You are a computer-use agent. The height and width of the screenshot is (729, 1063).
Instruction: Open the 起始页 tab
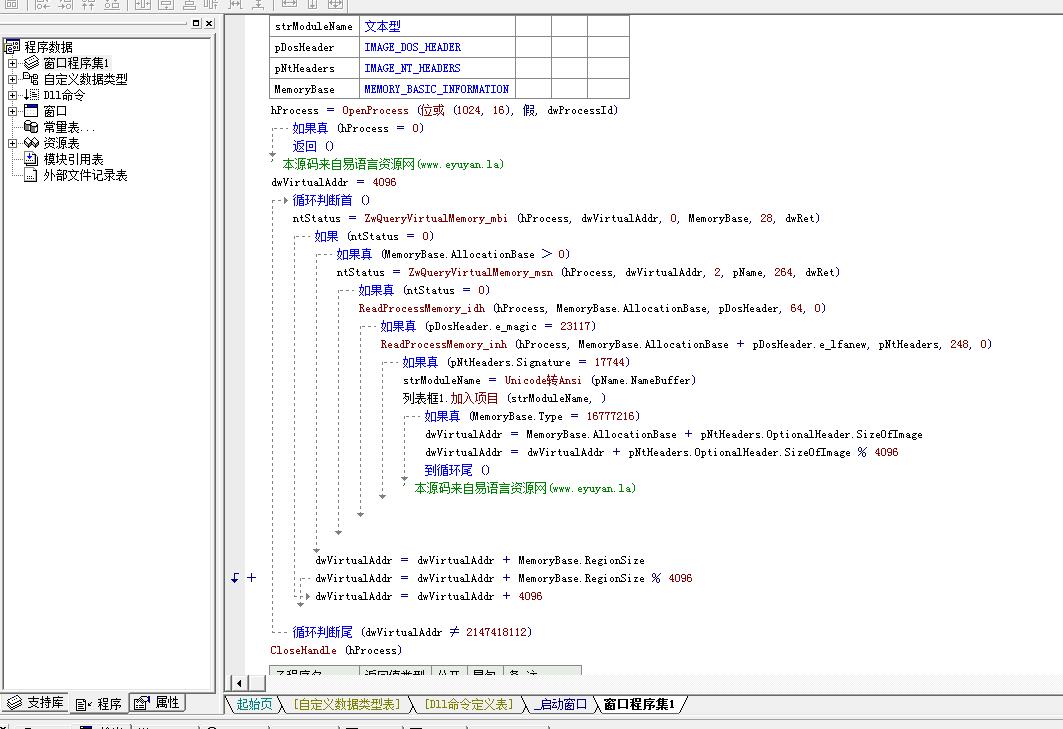(254, 705)
